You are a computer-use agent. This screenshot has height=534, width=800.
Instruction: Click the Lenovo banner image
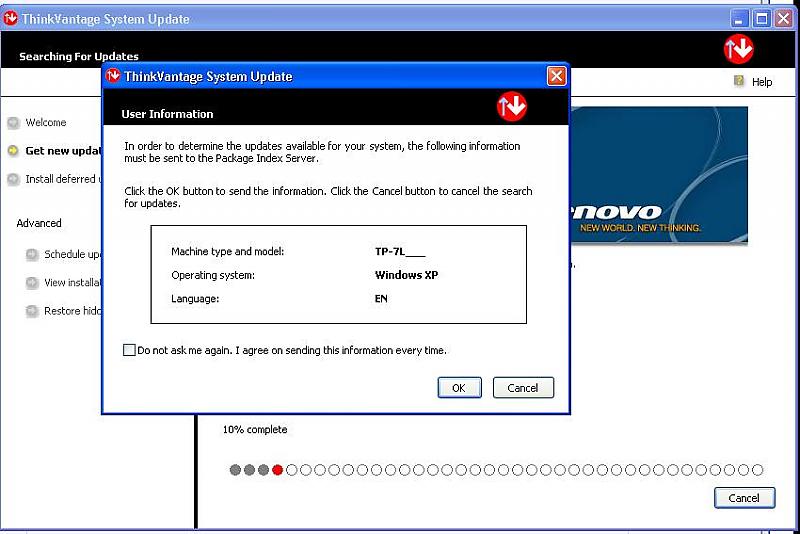(x=658, y=175)
